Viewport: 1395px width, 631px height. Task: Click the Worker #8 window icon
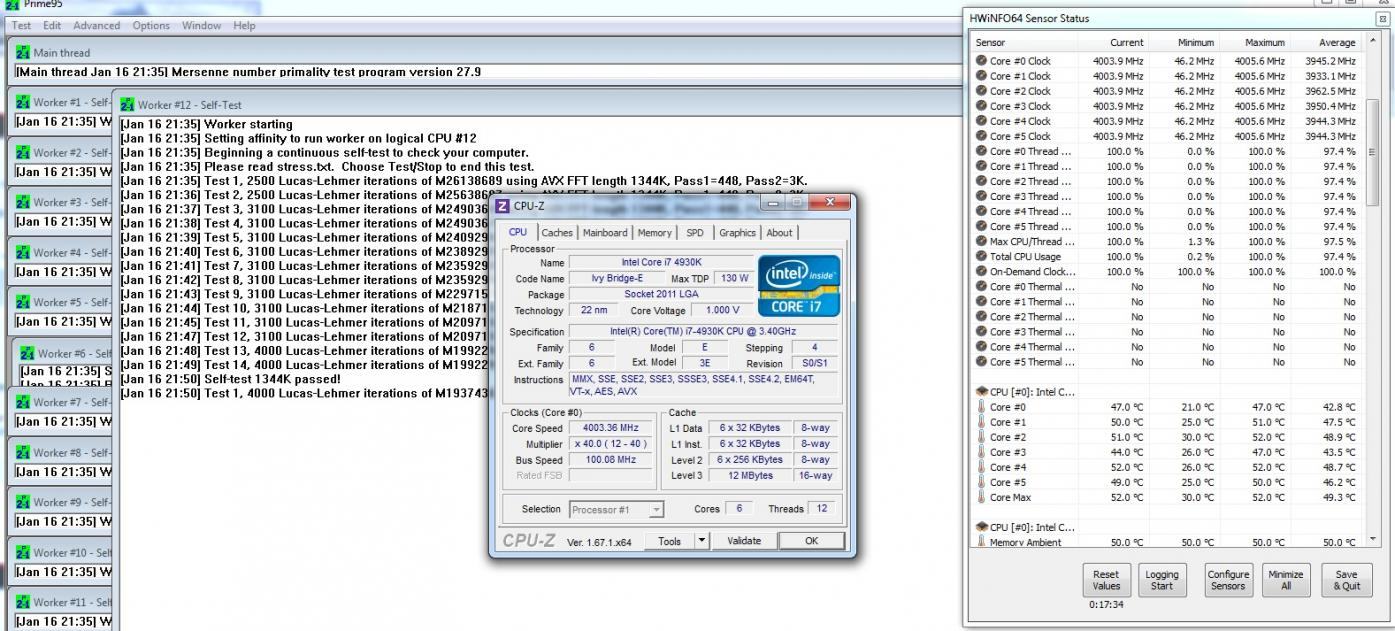(x=23, y=452)
